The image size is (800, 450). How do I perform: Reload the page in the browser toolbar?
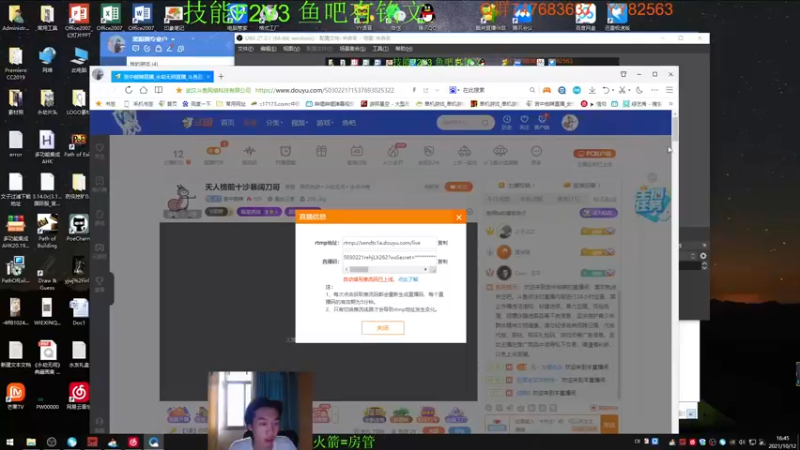click(x=129, y=90)
